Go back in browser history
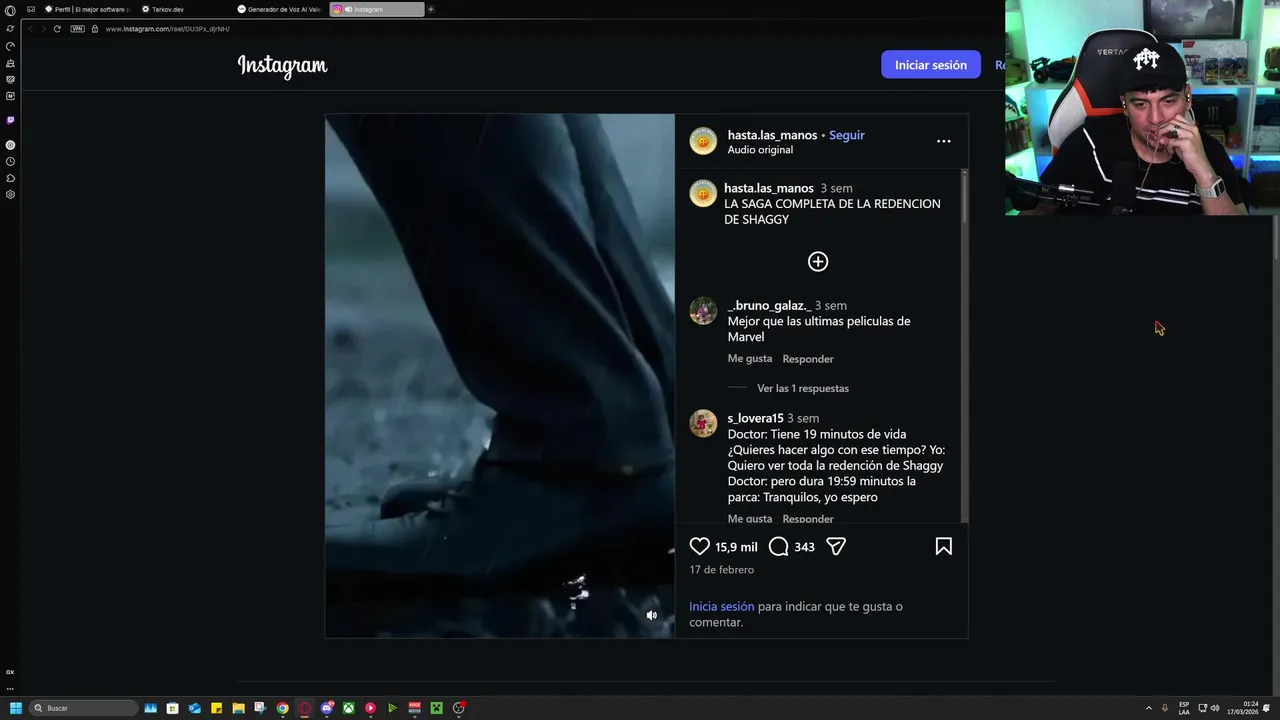This screenshot has width=1280, height=720. 30,29
